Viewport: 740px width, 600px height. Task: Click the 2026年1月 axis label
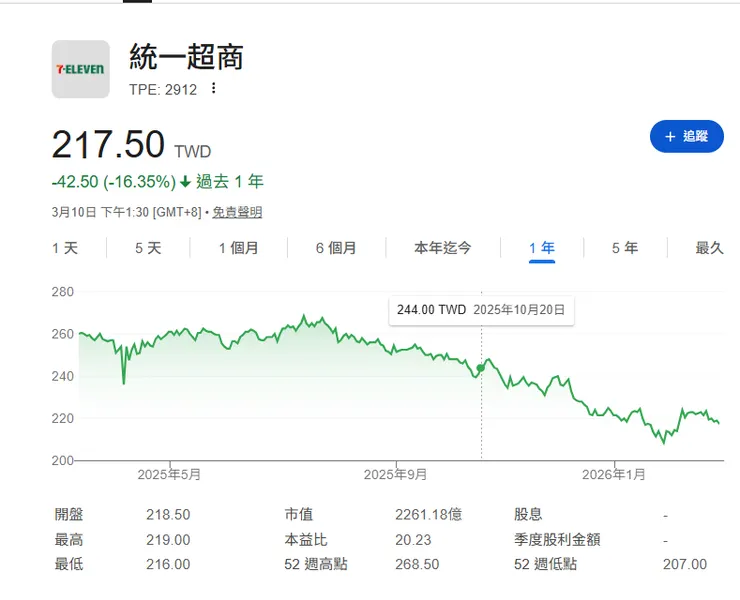pos(614,474)
